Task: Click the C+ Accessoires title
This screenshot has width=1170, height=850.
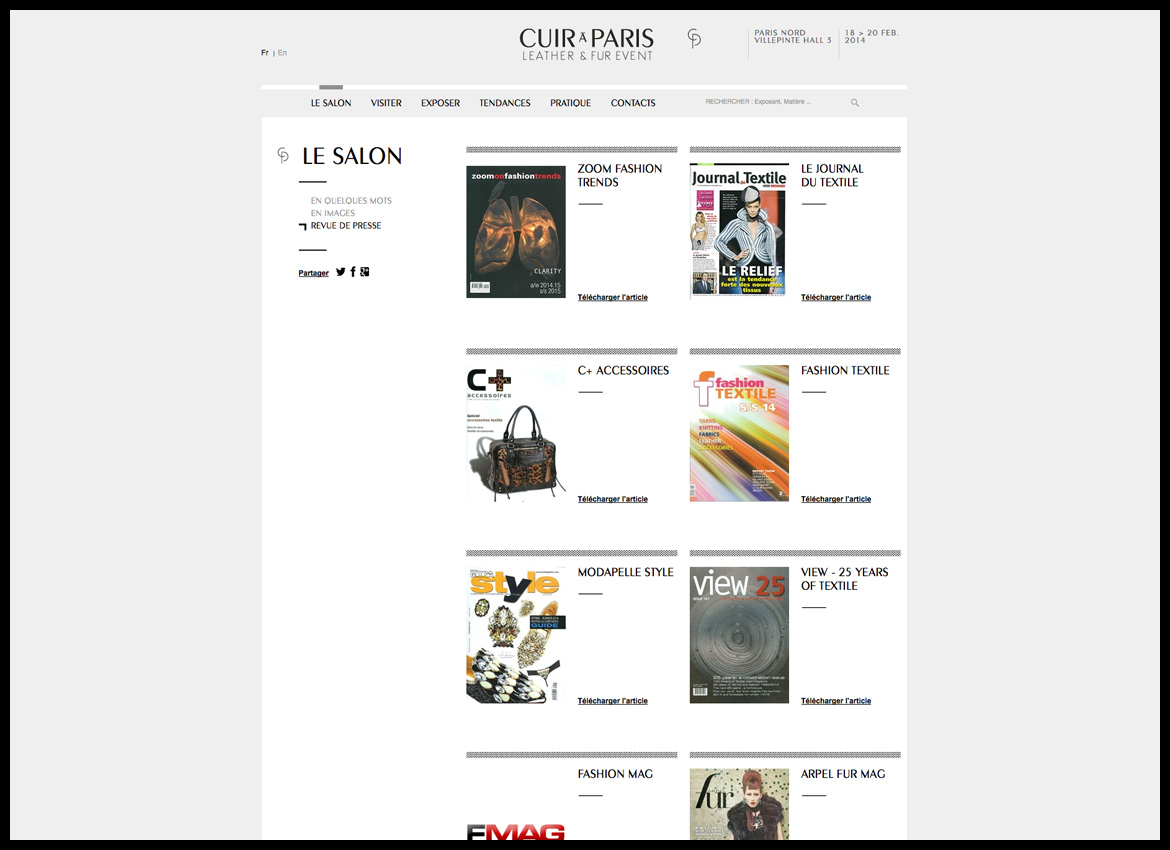Action: 623,371
